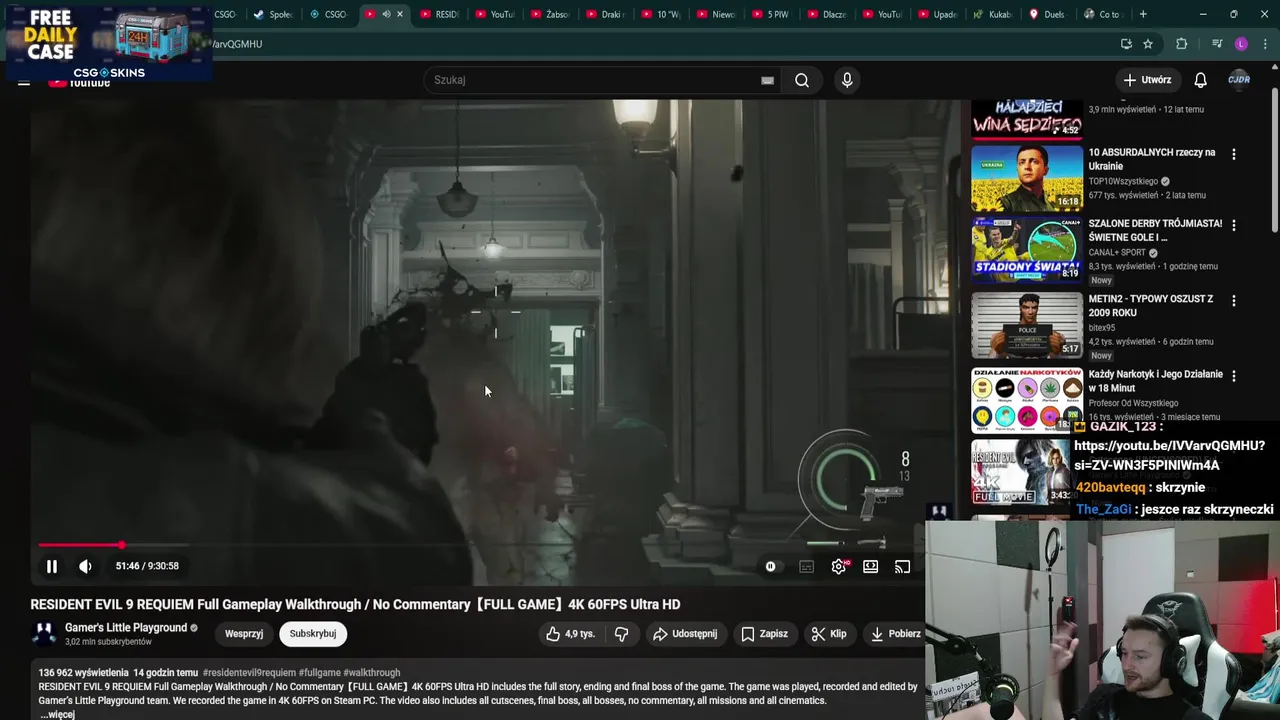The image size is (1280, 720).
Task: Open Gamer's Little Playground channel avatar
Action: (x=44, y=634)
